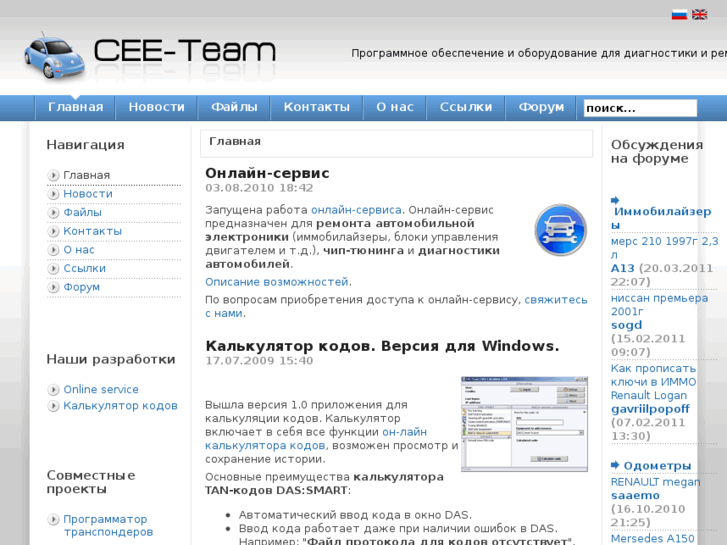Click arrow bullet beside sidebar Форум

tap(53, 287)
